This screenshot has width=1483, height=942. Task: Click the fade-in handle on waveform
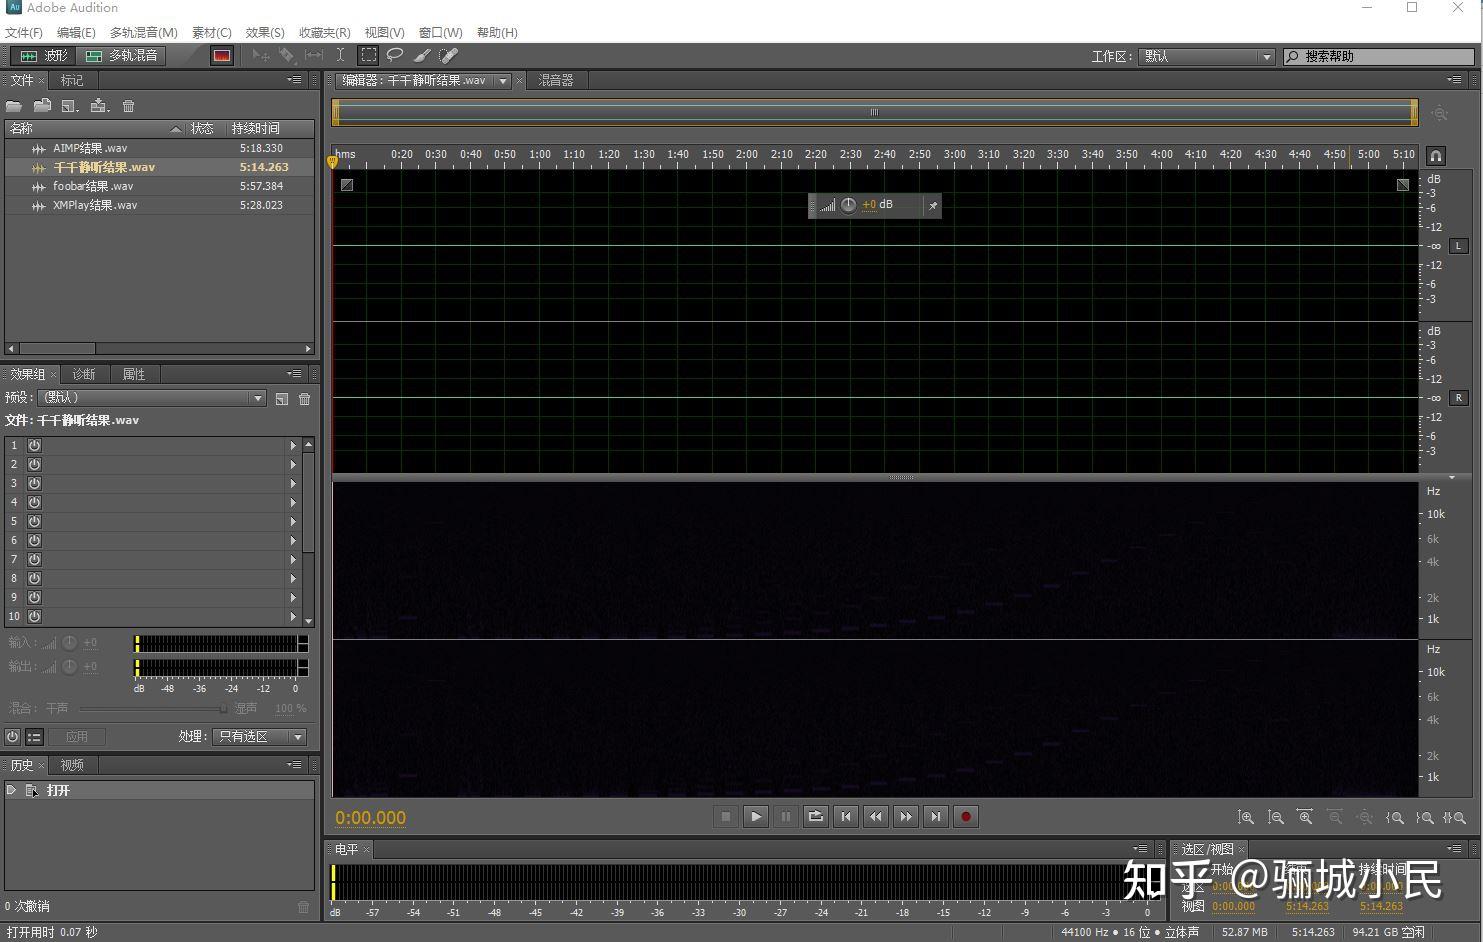346,185
